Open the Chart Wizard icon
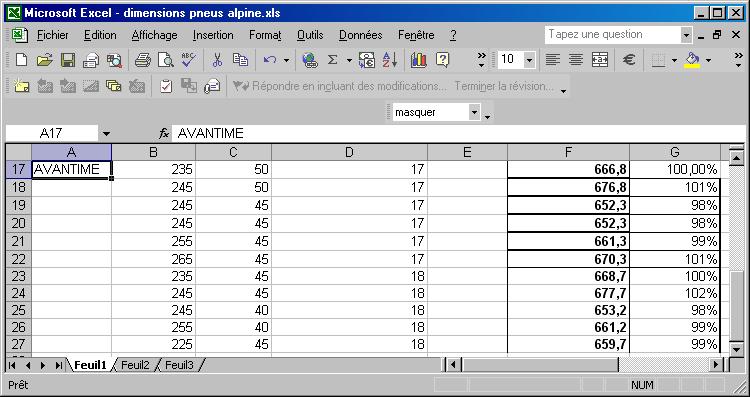The image size is (750, 397). click(x=419, y=60)
